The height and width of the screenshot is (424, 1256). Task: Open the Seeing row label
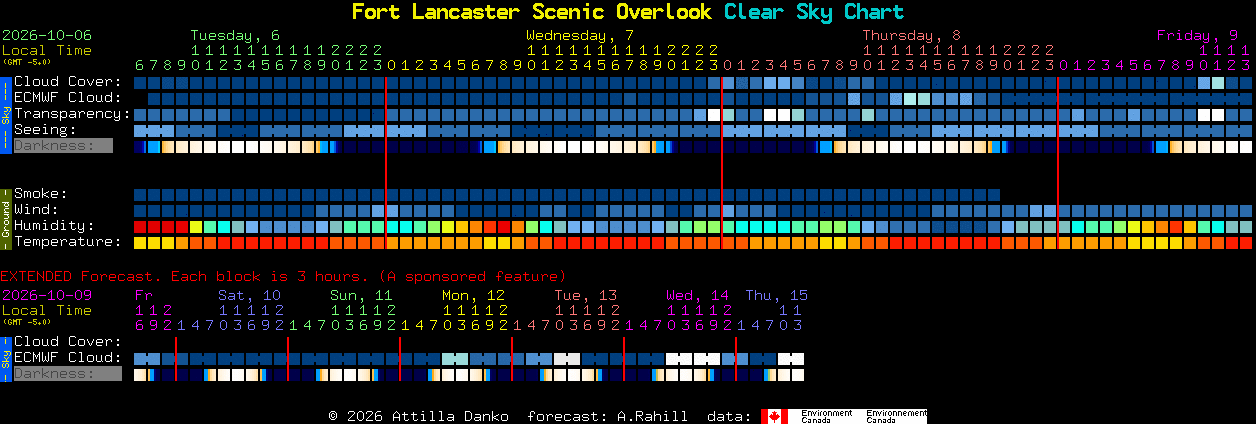(x=45, y=130)
